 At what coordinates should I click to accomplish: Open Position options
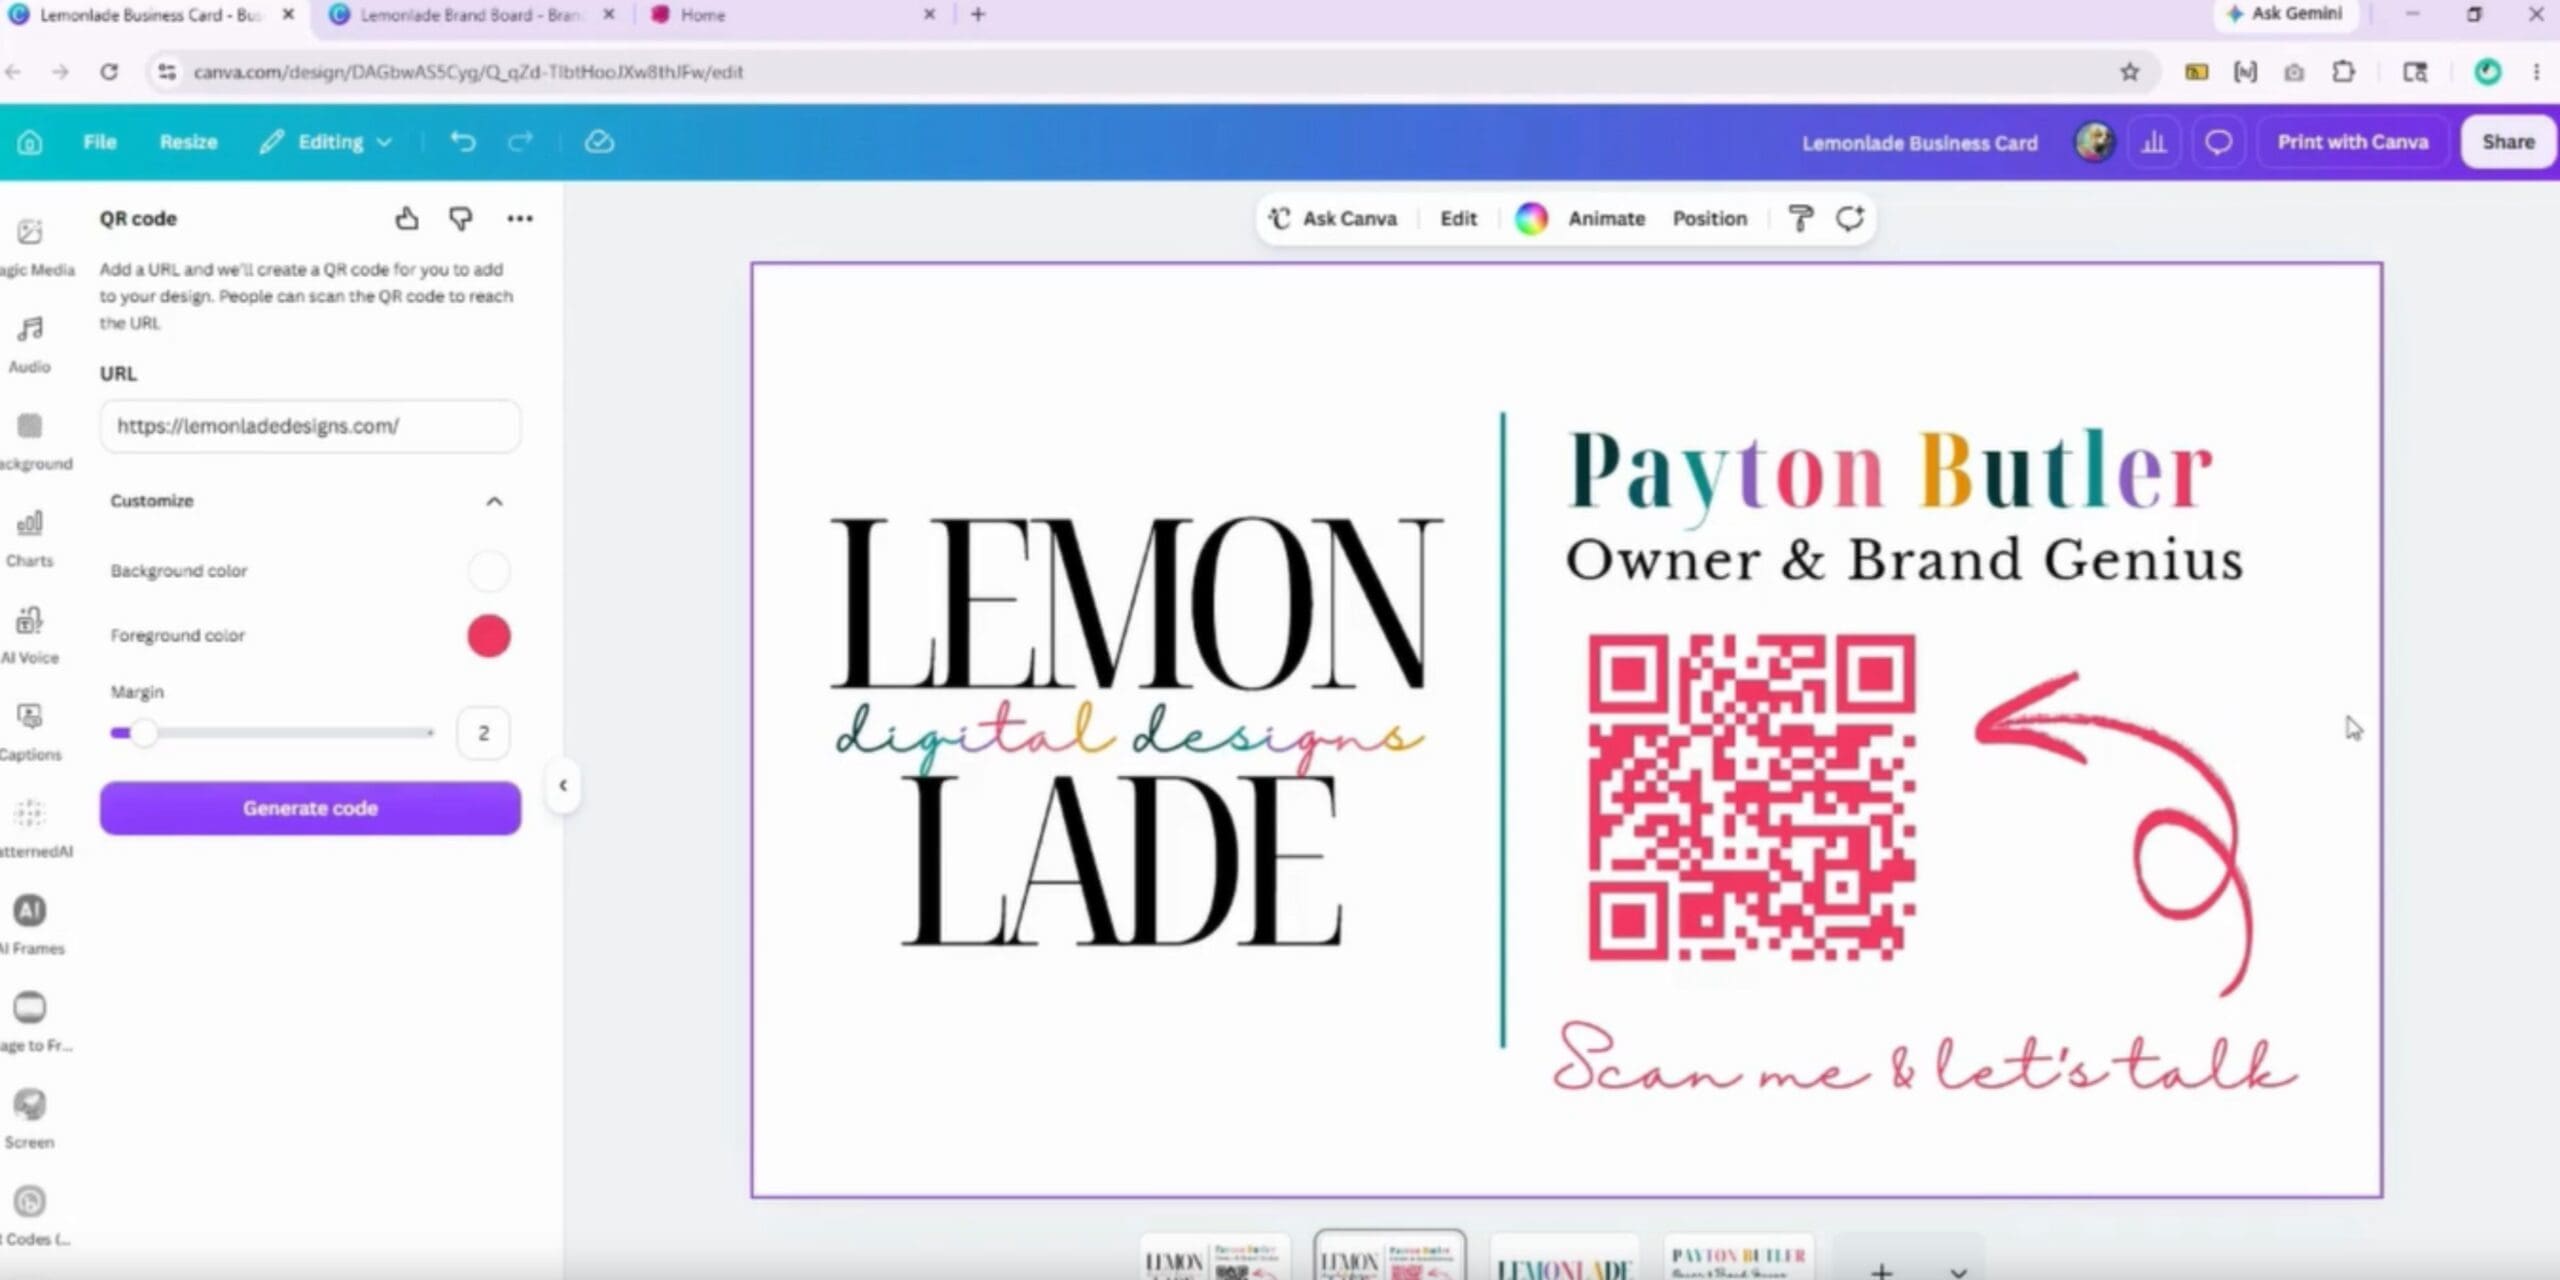click(x=1710, y=218)
